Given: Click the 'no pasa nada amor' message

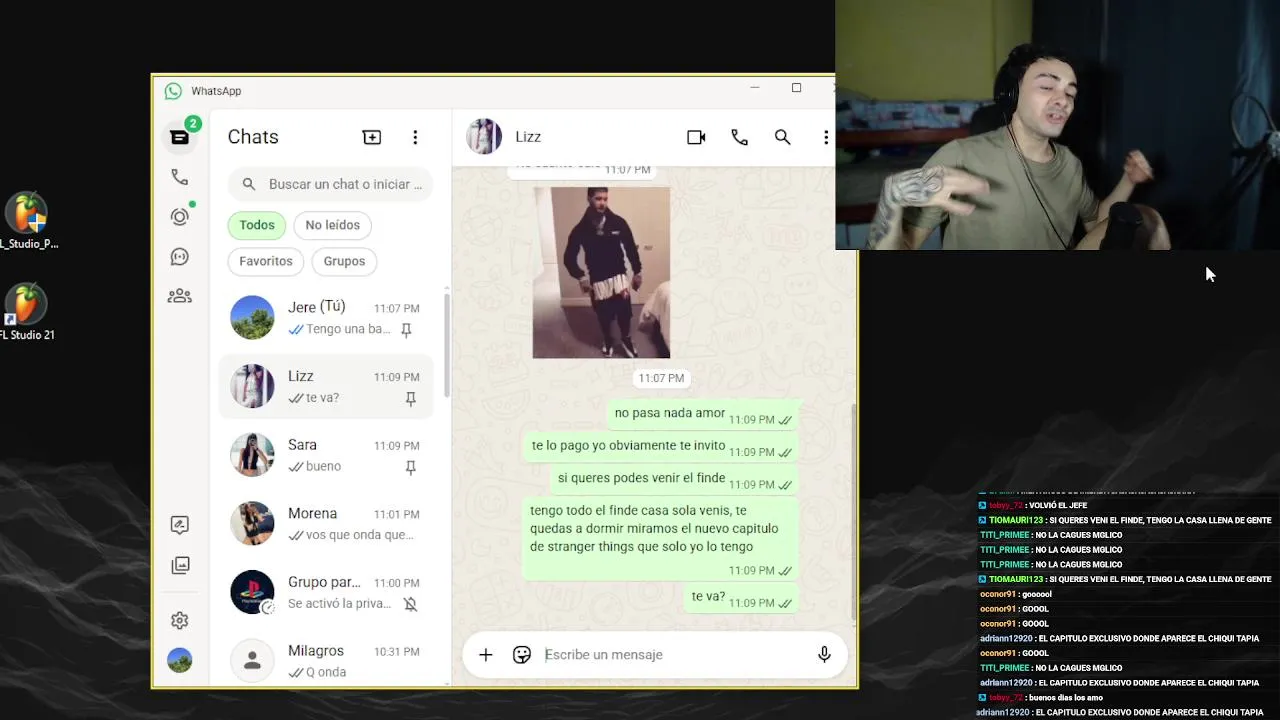Looking at the screenshot, I should (x=702, y=414).
